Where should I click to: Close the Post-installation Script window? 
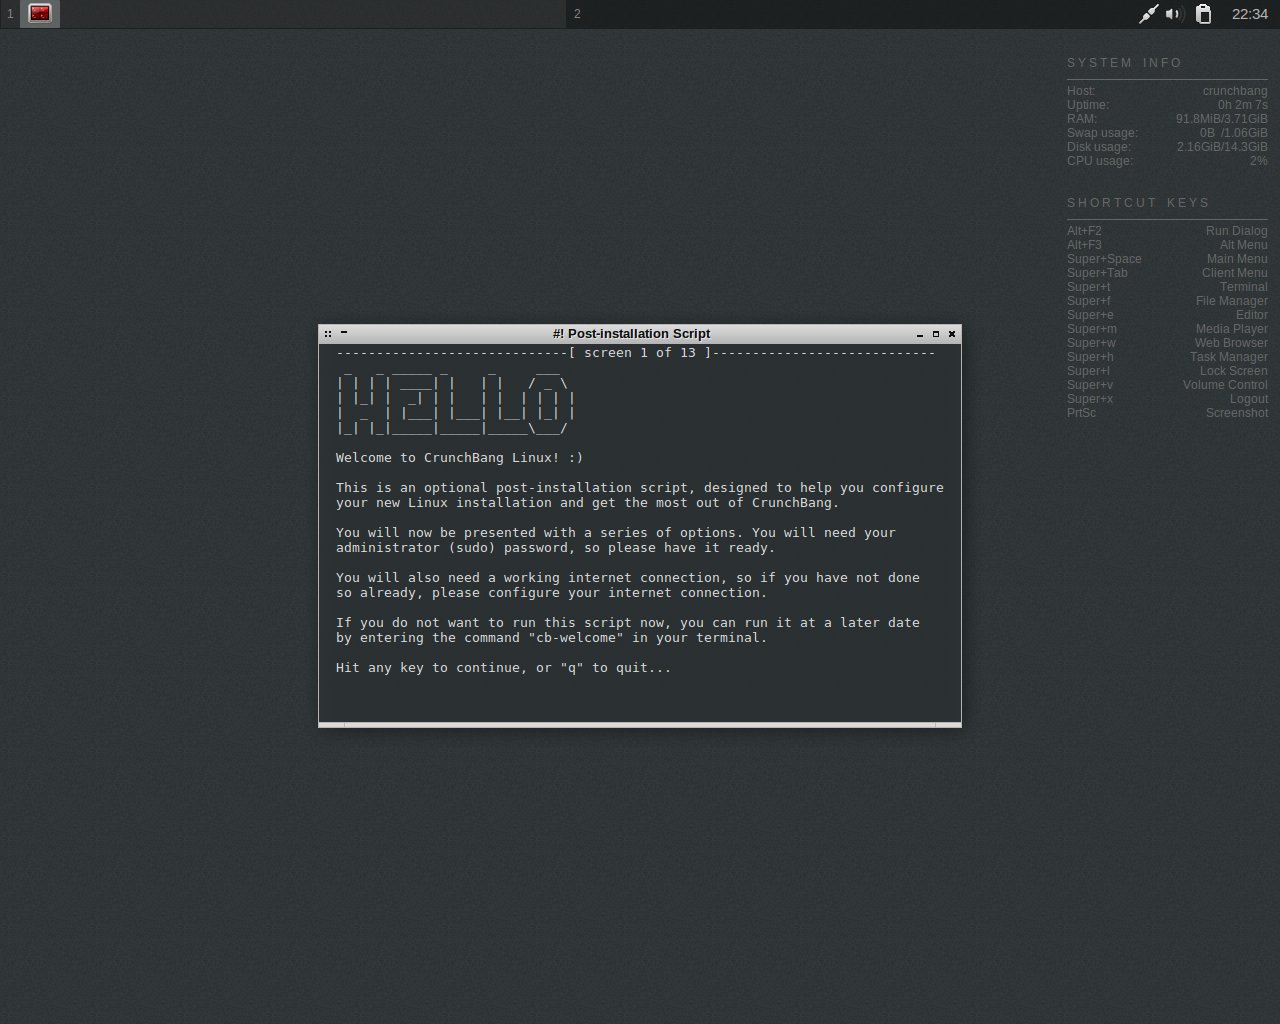click(952, 334)
